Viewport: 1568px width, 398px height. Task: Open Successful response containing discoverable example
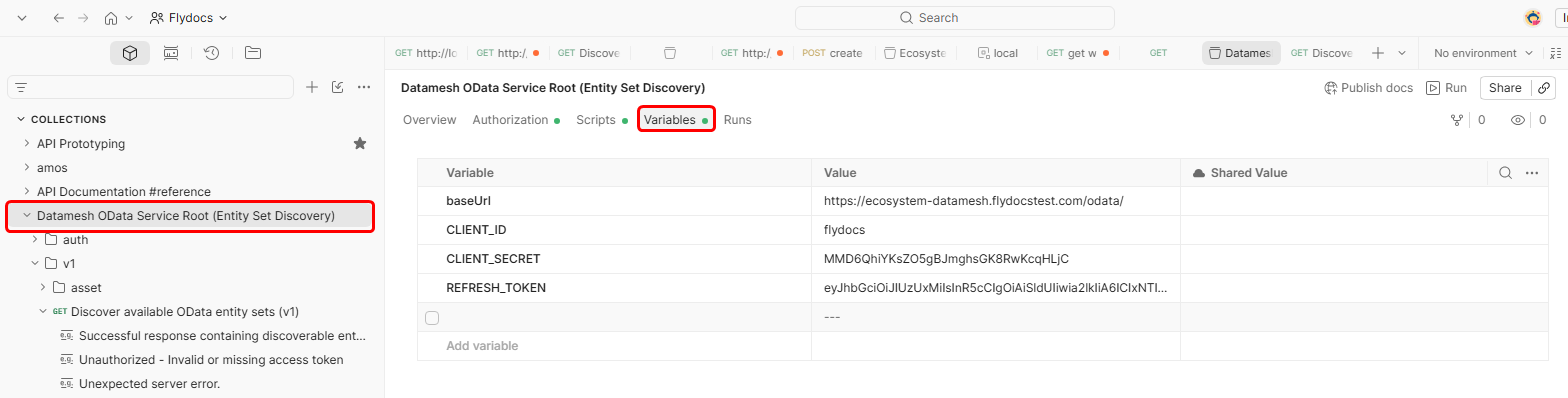coord(222,336)
